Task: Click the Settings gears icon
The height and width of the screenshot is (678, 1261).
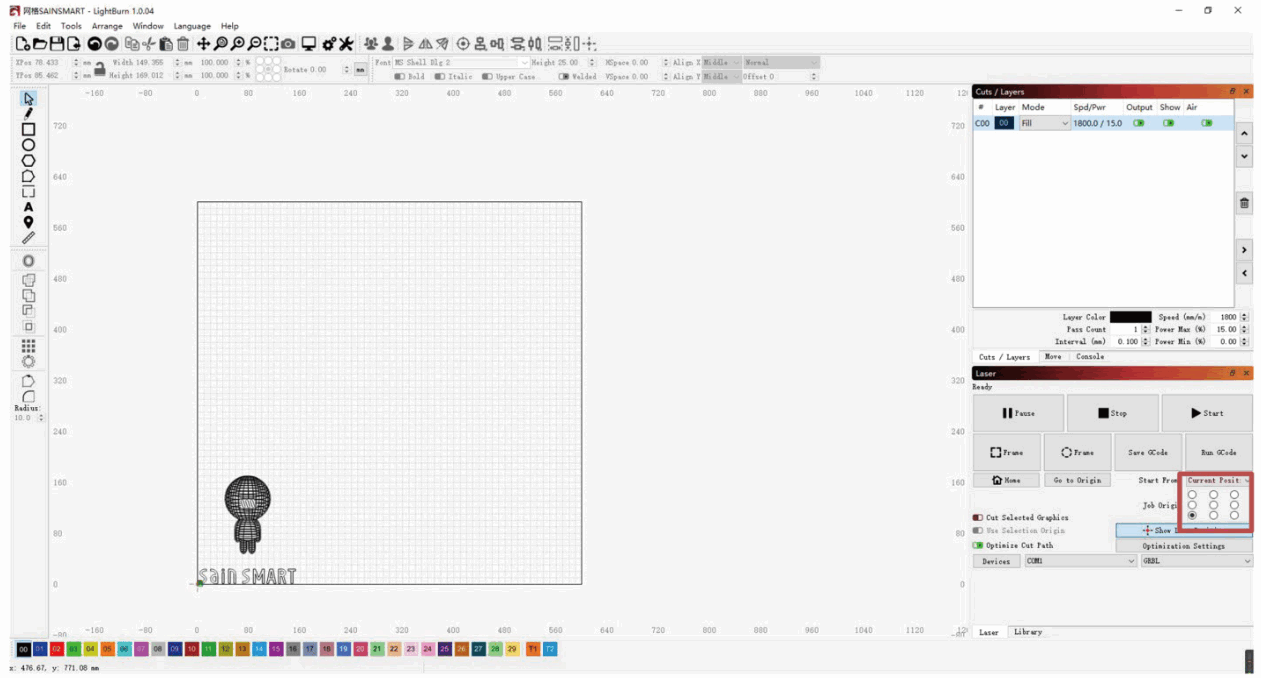Action: (328, 44)
